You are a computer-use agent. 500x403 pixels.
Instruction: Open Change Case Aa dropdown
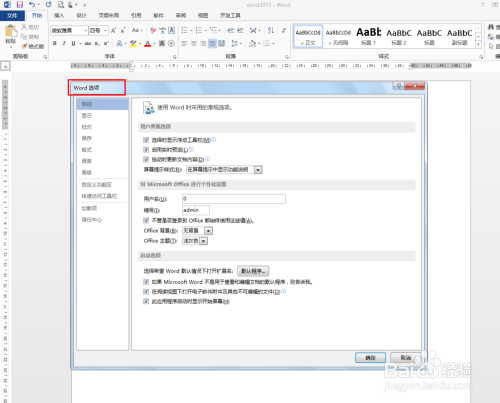coord(137,30)
